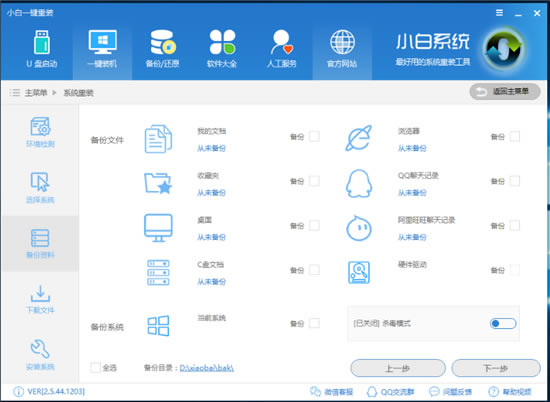Tick the 全选 select-all checkbox
Screen dimensions: 550x402
click(x=95, y=368)
